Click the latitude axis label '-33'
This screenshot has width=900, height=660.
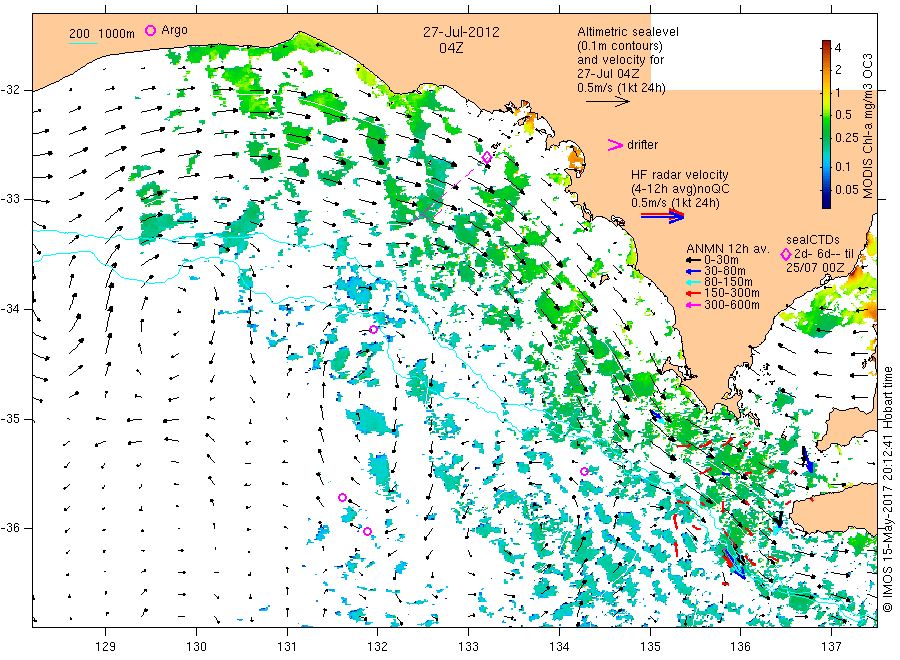(x=11, y=199)
